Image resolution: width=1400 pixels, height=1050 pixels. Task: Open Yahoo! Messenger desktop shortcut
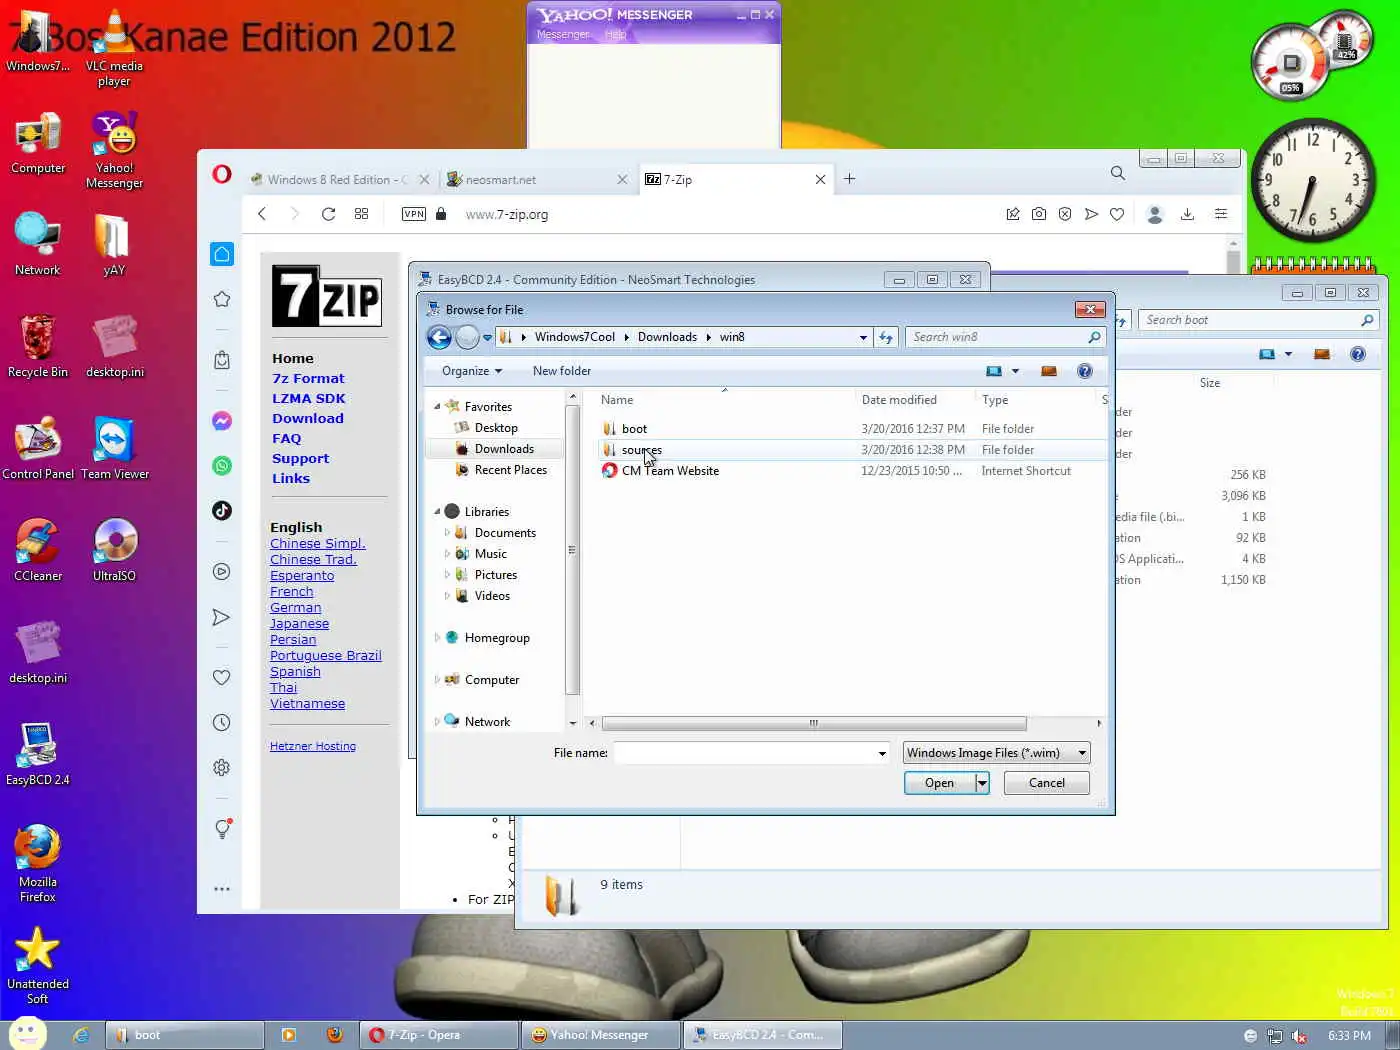pyautogui.click(x=114, y=150)
